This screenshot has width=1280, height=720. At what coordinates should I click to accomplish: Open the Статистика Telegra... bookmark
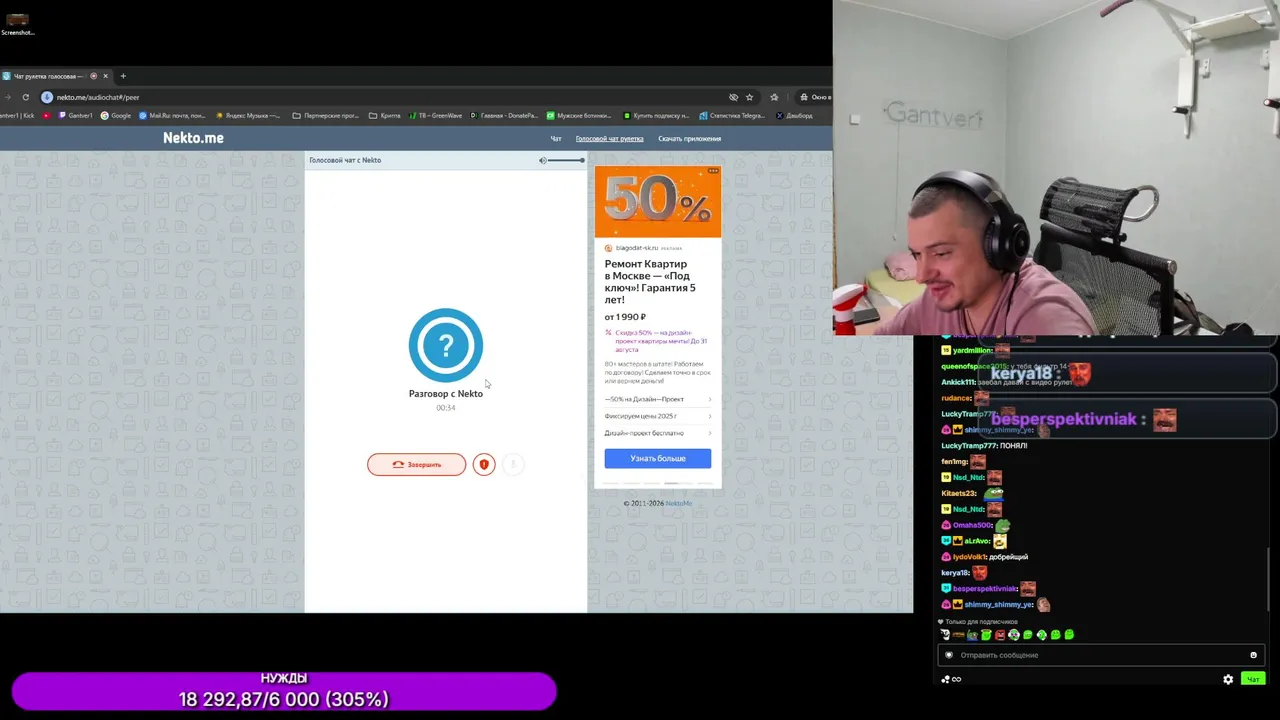(x=733, y=116)
